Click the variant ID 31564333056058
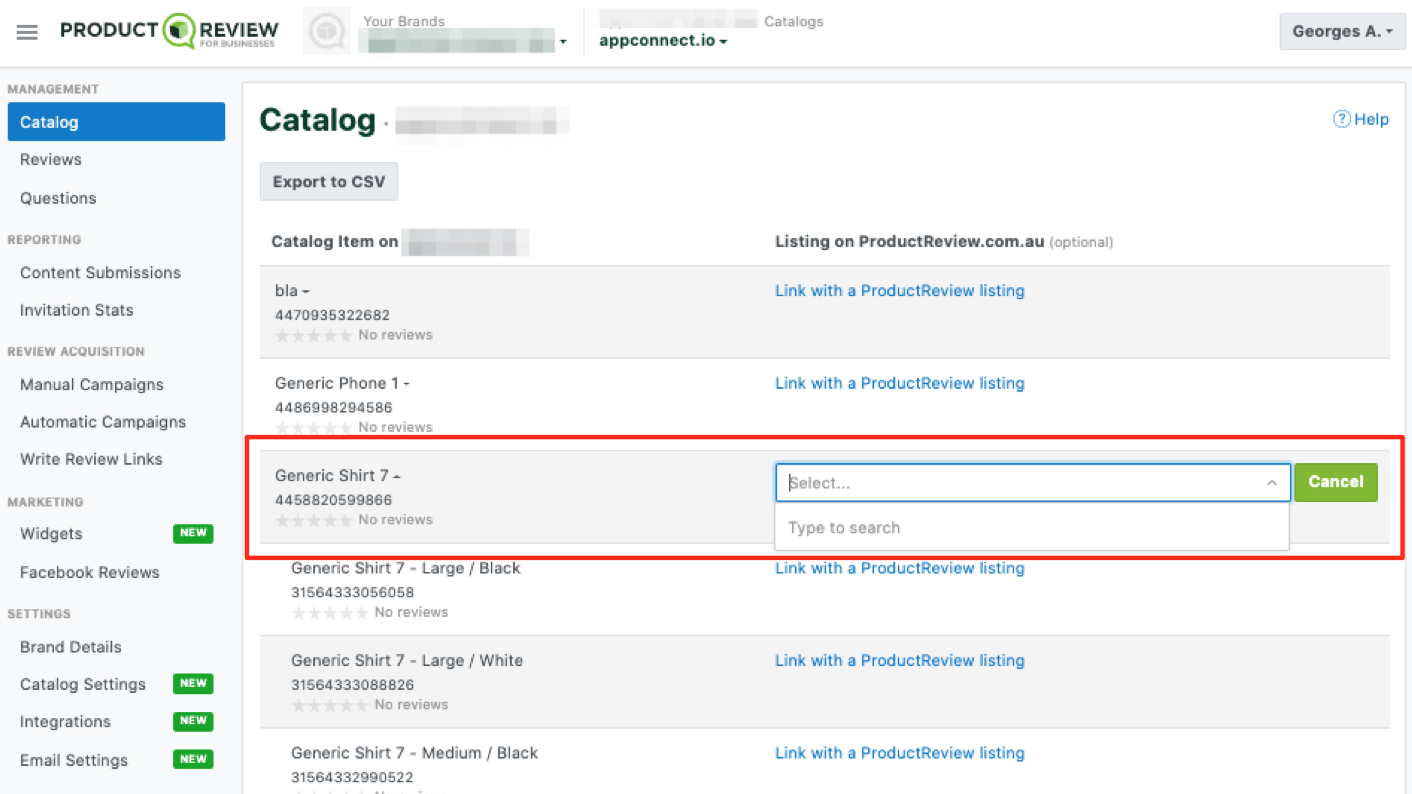The width and height of the screenshot is (1412, 794). 353,592
